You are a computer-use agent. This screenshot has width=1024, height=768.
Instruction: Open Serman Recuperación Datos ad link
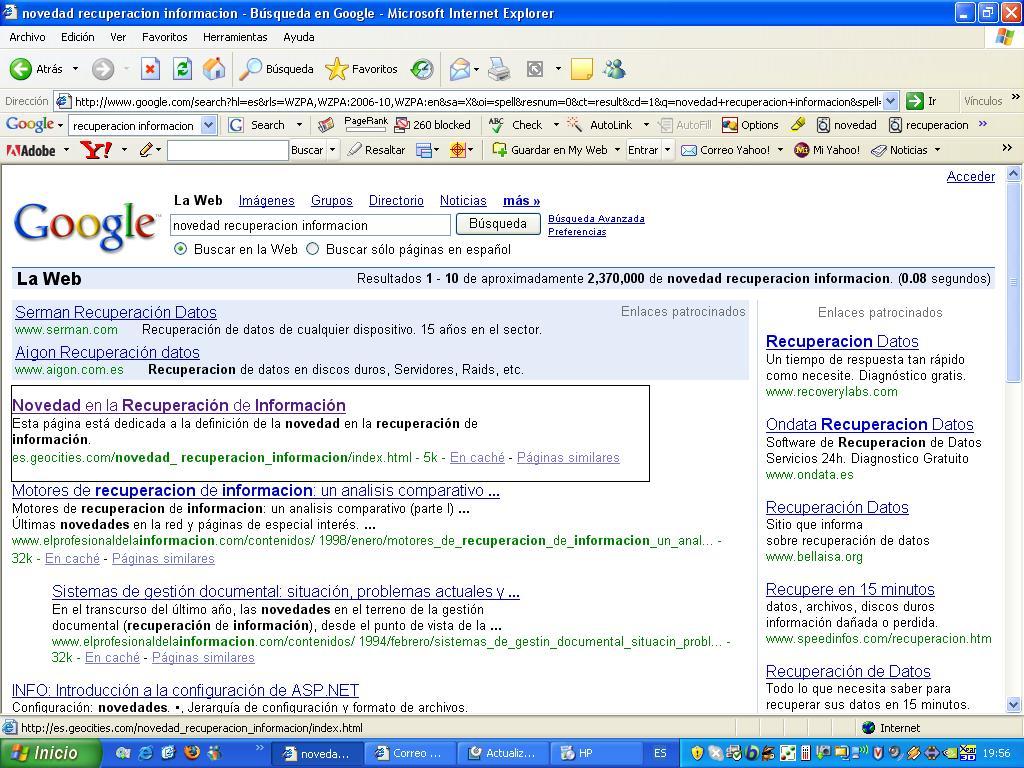pyautogui.click(x=116, y=312)
